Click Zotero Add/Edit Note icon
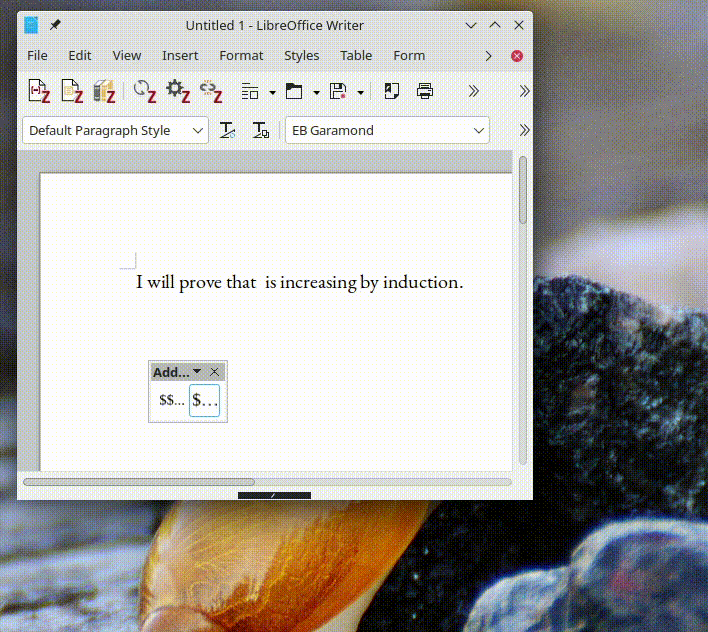This screenshot has width=708, height=632. pos(72,91)
